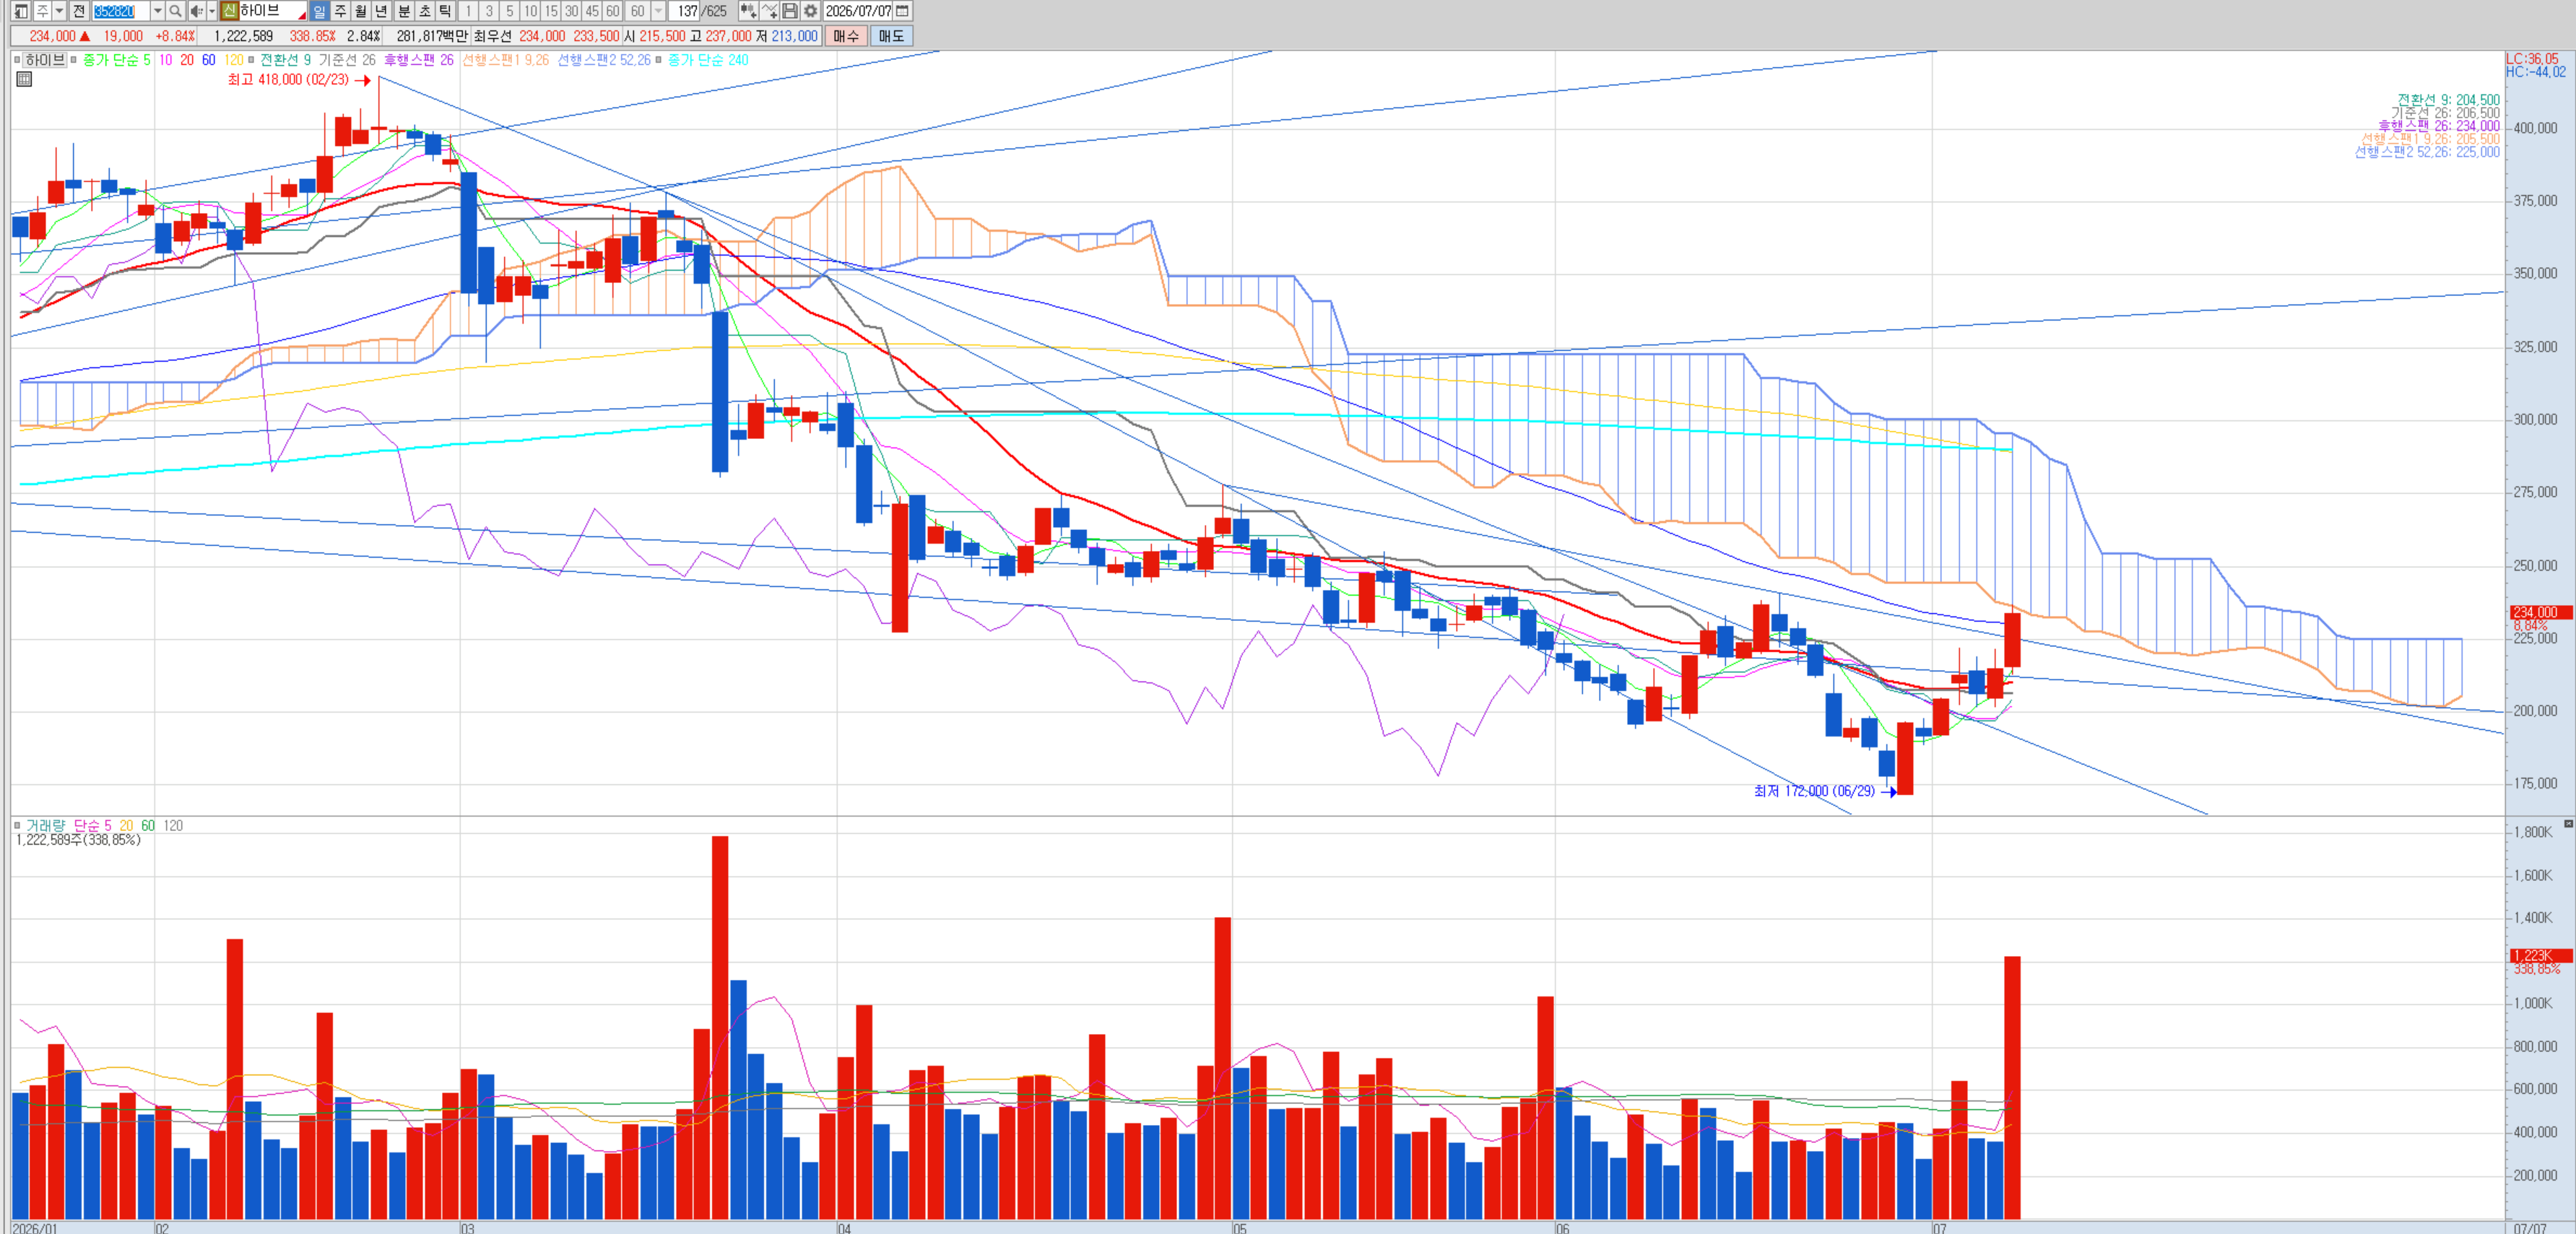Viewport: 2576px width, 1234px height.
Task: Select the 3 interval button
Action: [x=489, y=11]
